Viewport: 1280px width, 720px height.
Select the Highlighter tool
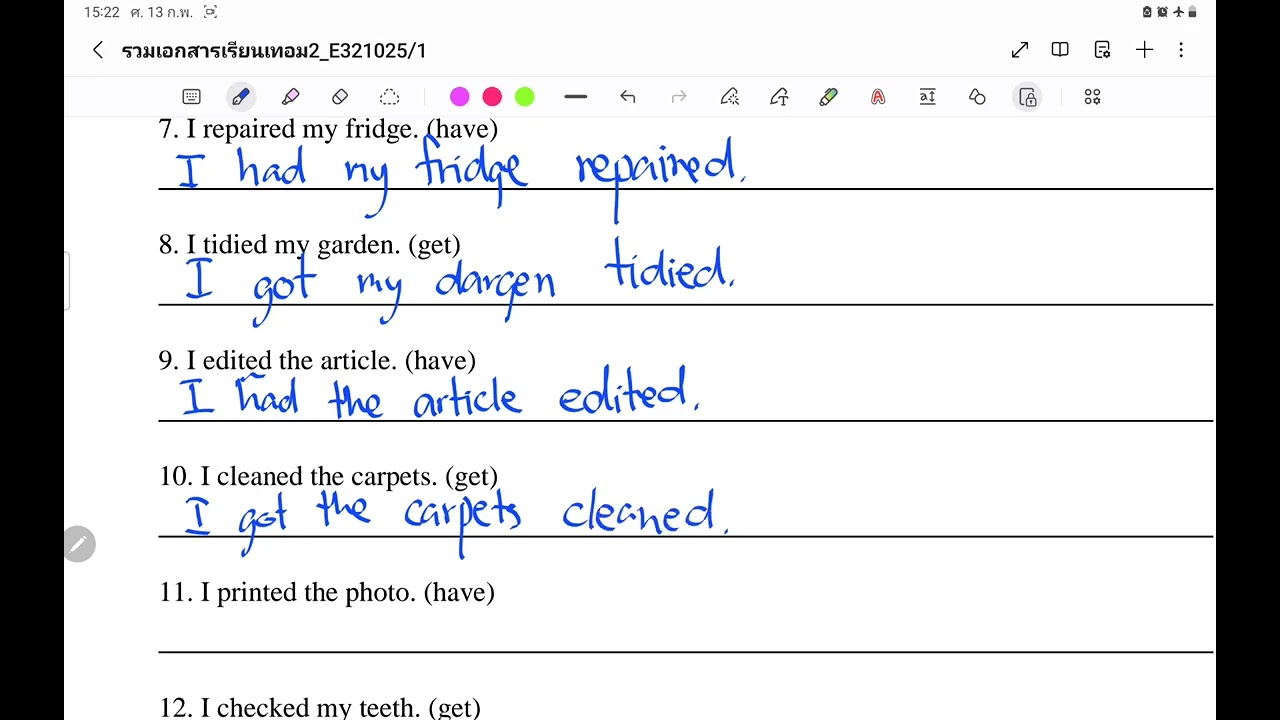point(290,97)
